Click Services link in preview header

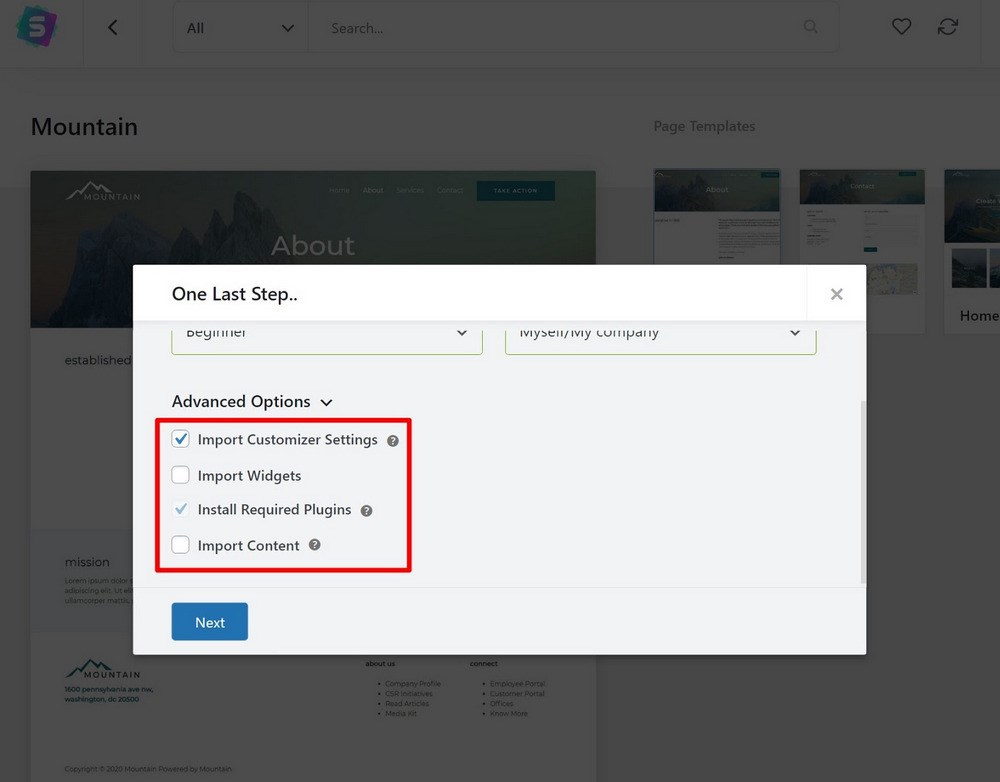click(409, 190)
